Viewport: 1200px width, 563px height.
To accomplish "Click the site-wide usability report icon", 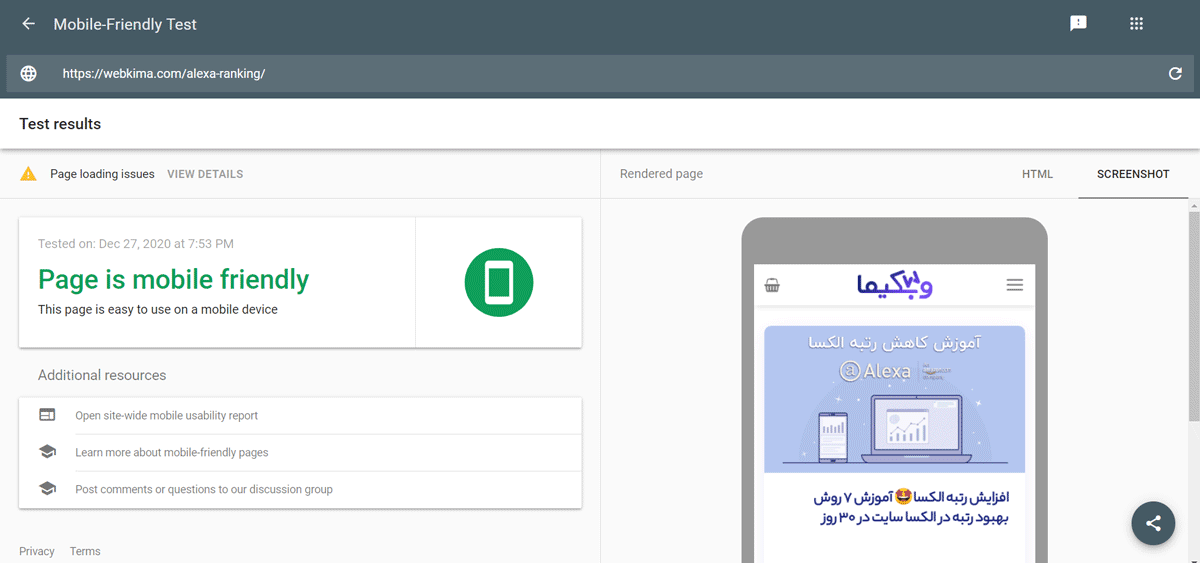I will [47, 415].
